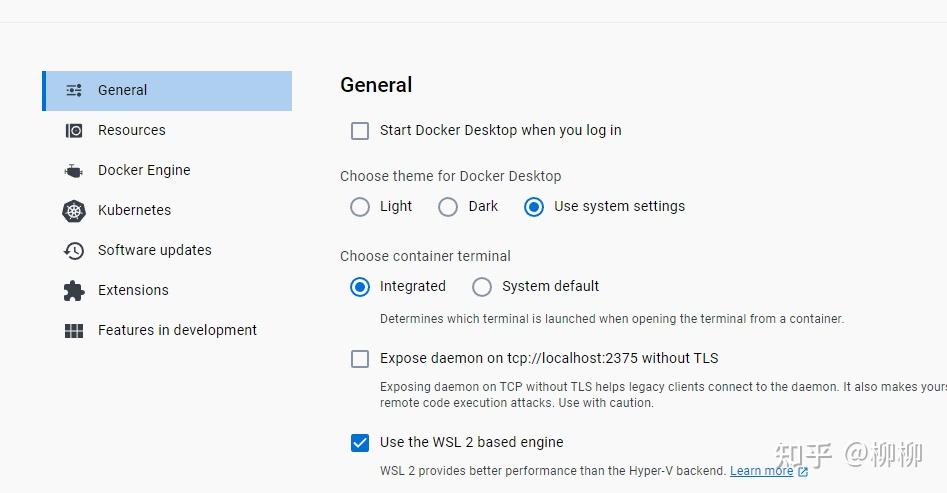Click the Features in development grid icon
Viewport: 947px width, 493px height.
click(x=74, y=330)
